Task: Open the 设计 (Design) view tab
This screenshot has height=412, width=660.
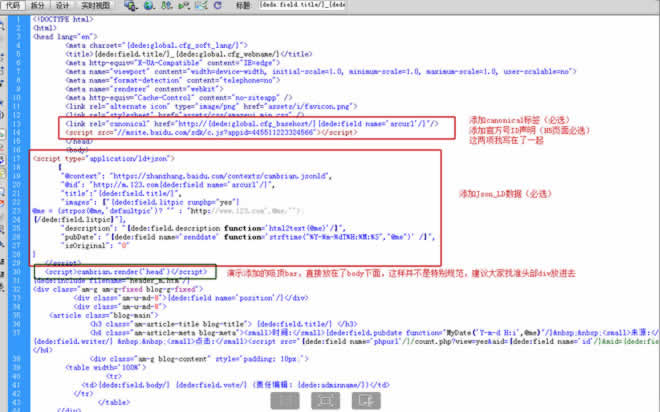Action: 63,6
